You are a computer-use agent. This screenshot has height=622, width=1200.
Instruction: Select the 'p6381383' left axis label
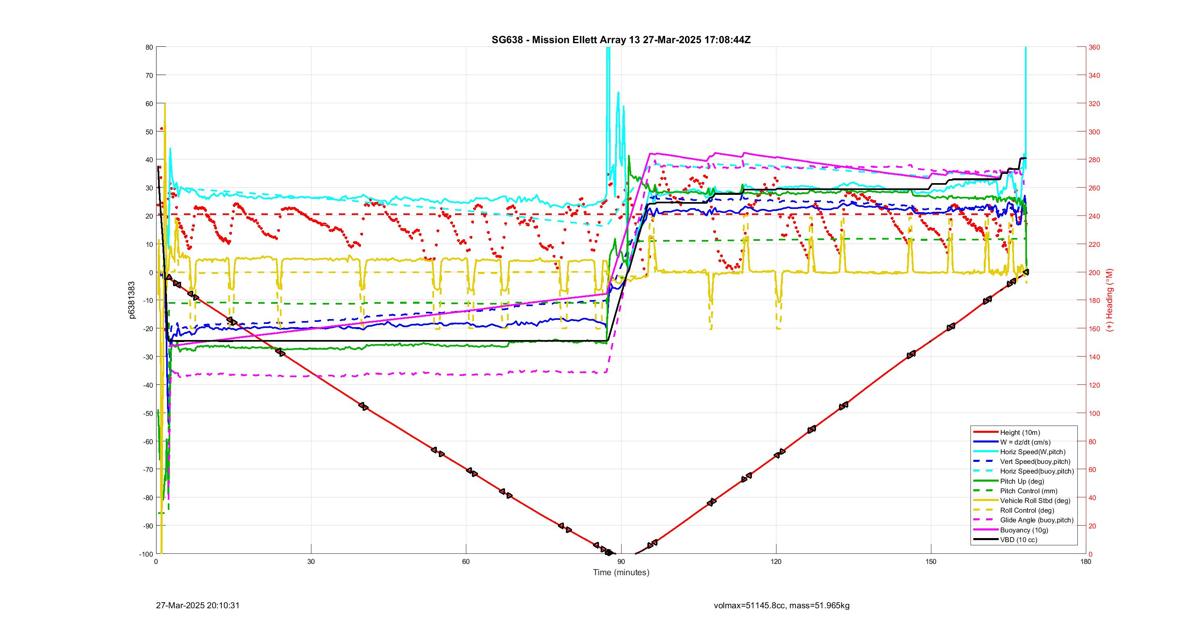[131, 301]
